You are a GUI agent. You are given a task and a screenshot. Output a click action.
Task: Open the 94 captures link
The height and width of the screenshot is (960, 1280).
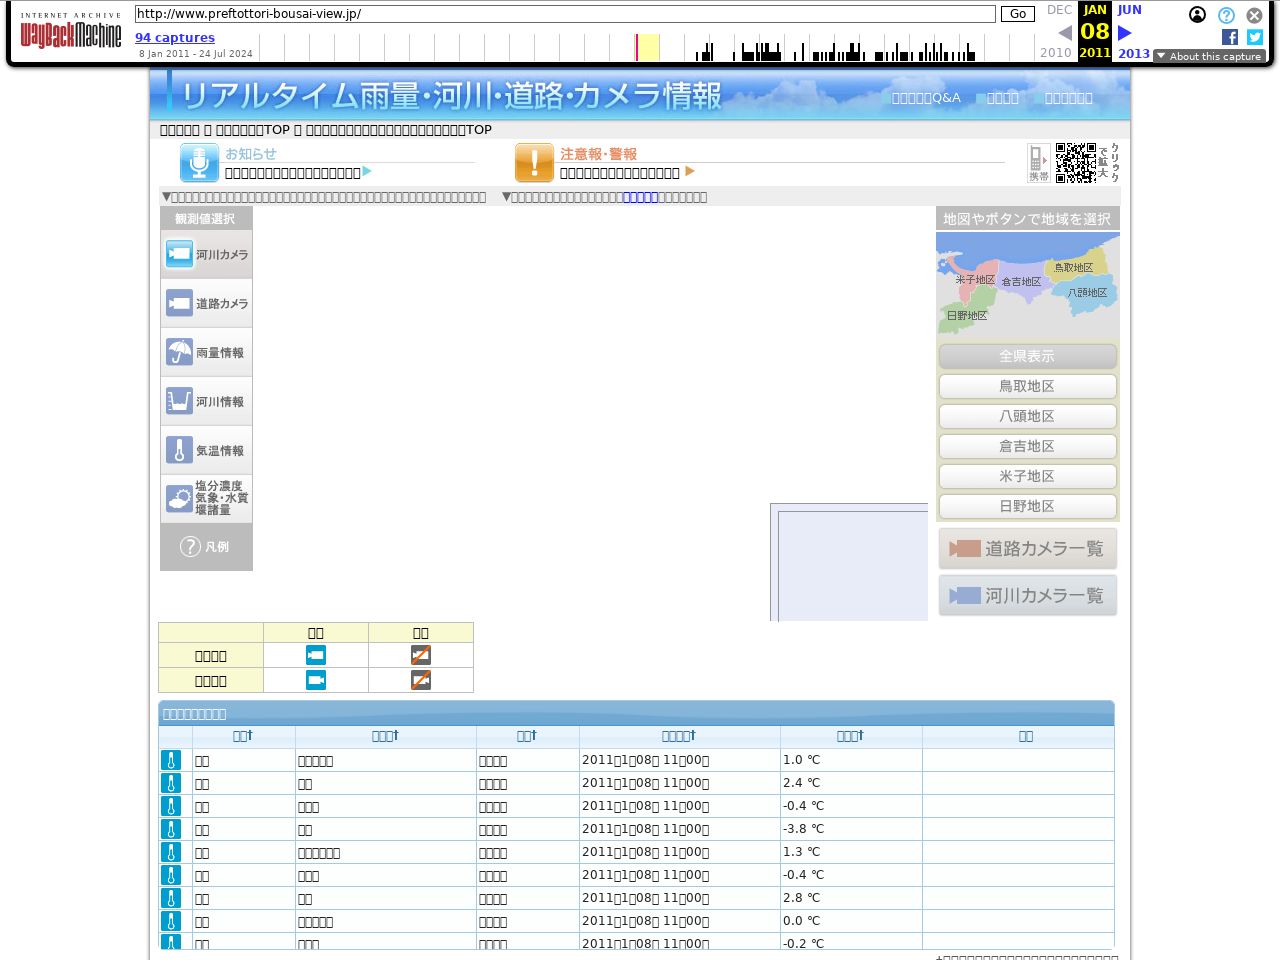point(175,37)
